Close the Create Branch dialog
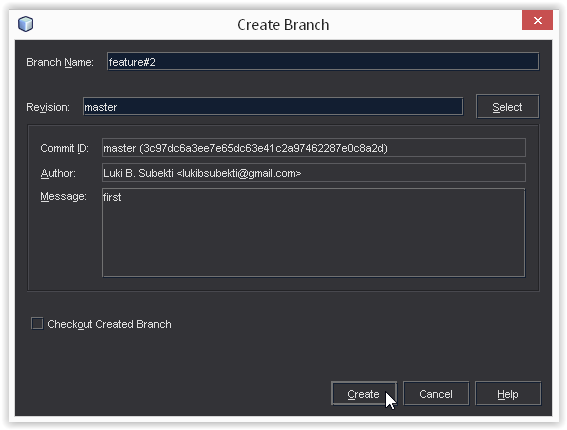This screenshot has width=567, height=430. [x=537, y=20]
